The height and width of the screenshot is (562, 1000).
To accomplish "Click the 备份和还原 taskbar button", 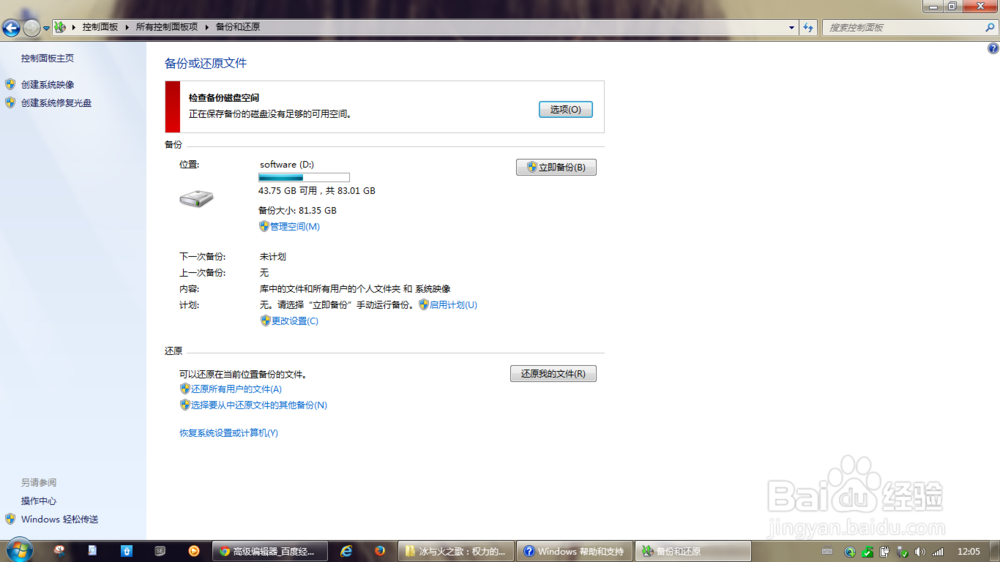I will (x=693, y=551).
